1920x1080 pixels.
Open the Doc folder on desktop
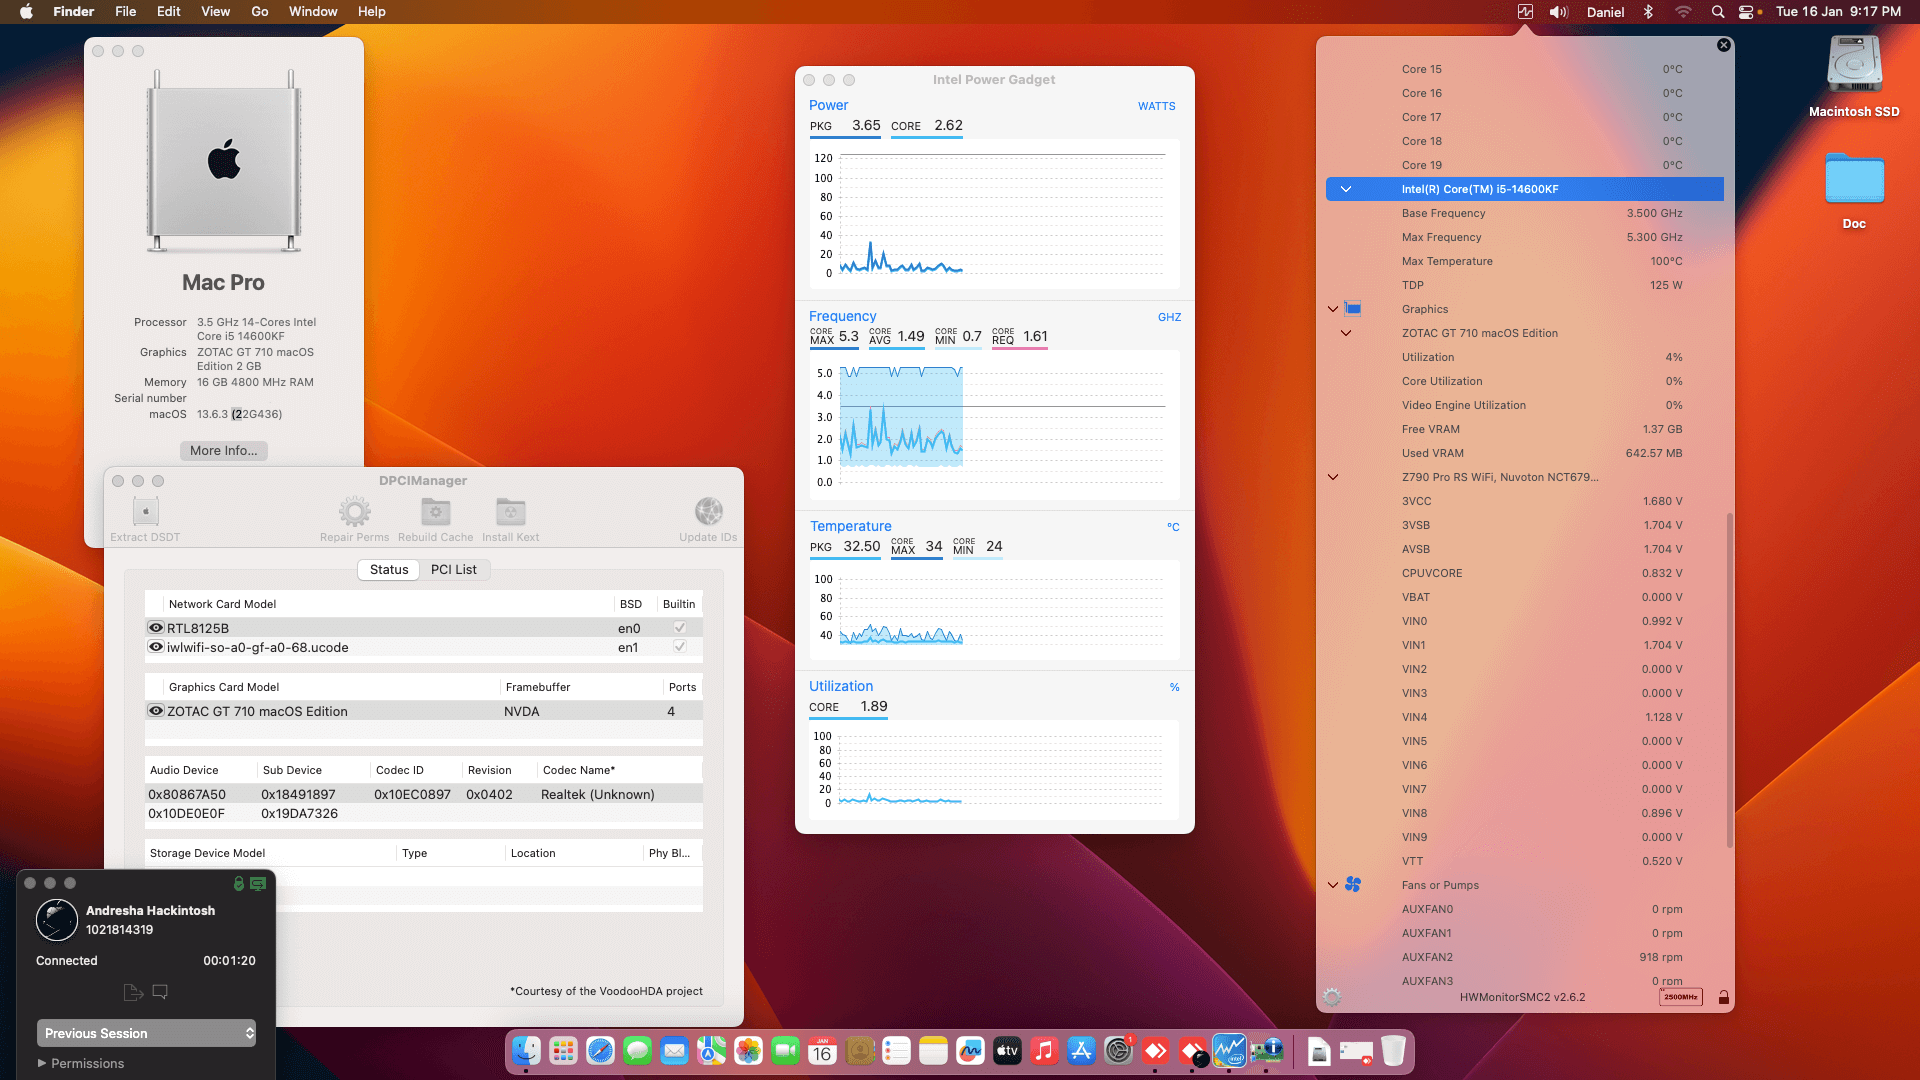1854,190
